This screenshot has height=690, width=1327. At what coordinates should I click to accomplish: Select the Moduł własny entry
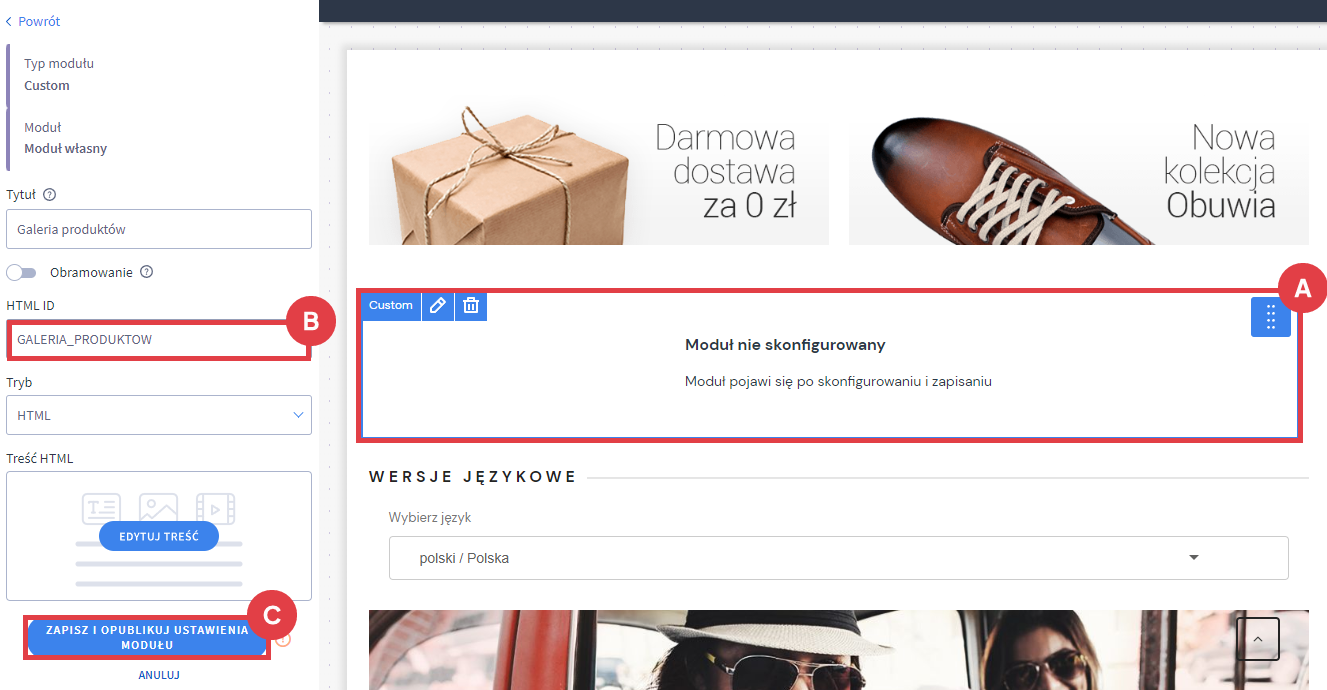coord(65,138)
